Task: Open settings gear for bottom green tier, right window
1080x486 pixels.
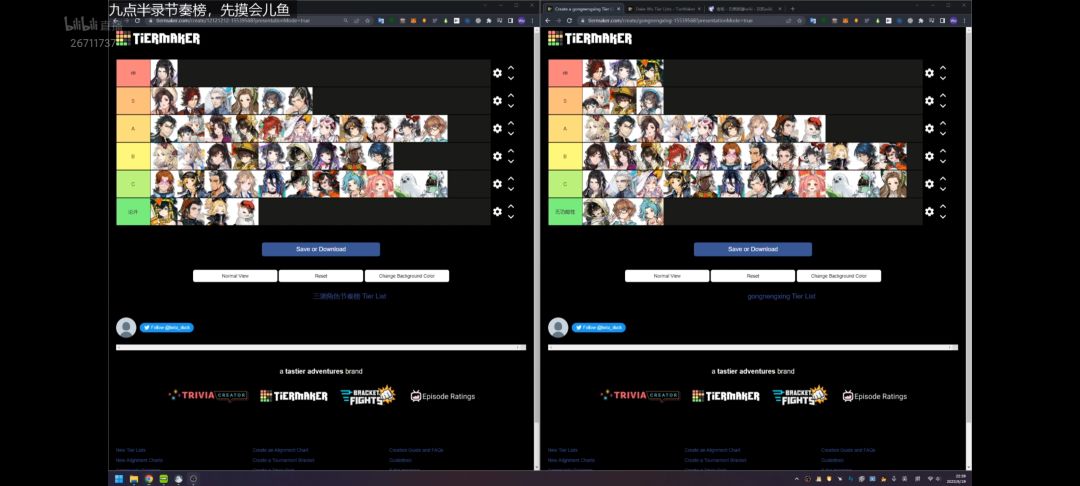Action: (929, 211)
